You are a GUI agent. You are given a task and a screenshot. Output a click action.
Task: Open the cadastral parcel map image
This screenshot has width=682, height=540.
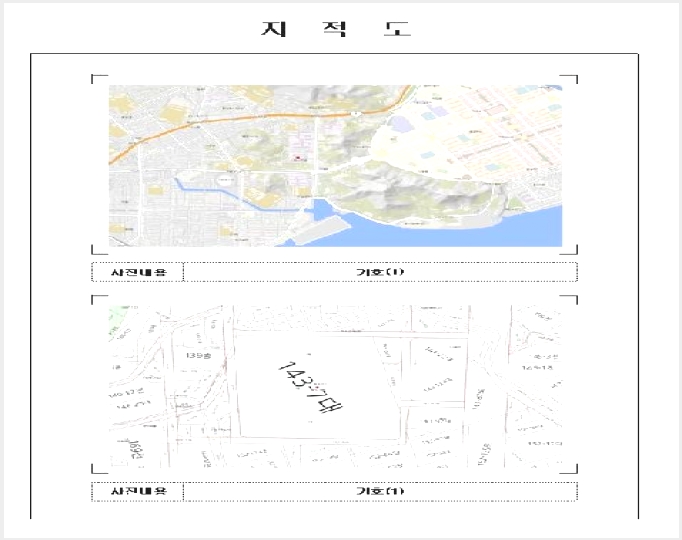(335, 387)
